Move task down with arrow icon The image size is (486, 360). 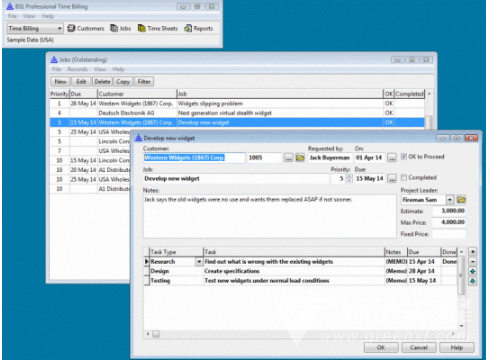[472, 282]
